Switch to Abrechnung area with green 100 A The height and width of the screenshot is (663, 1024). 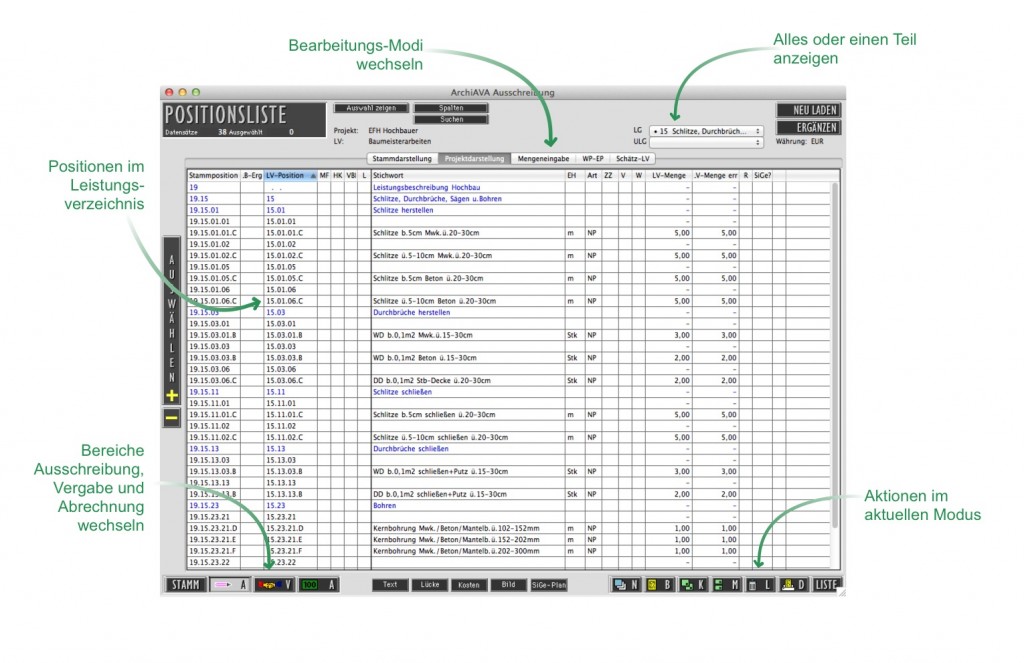click(x=319, y=585)
